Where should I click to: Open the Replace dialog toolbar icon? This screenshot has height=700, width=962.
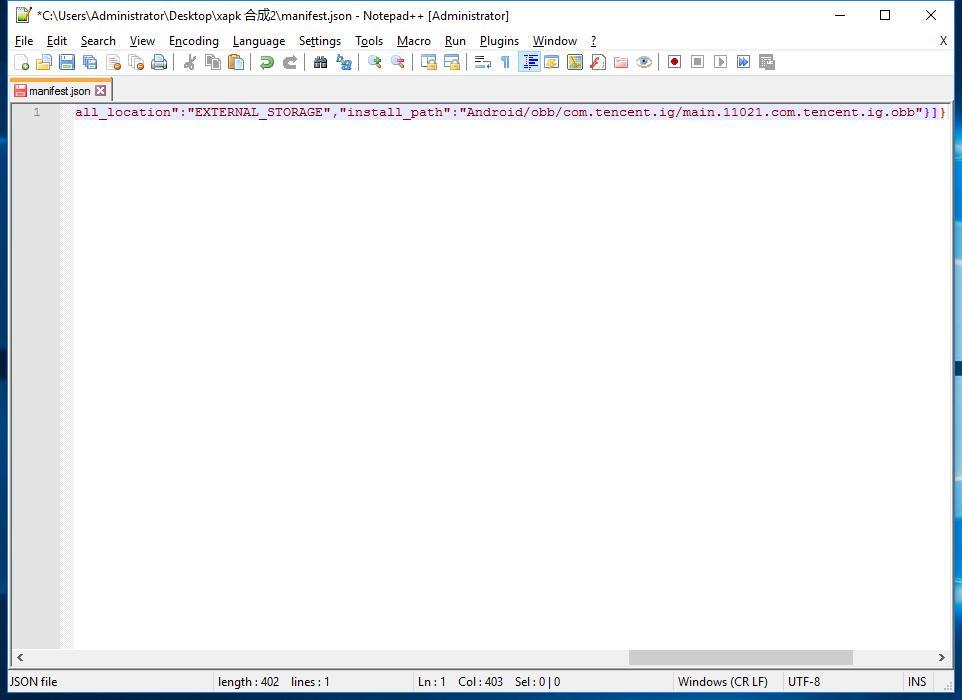(x=344, y=62)
